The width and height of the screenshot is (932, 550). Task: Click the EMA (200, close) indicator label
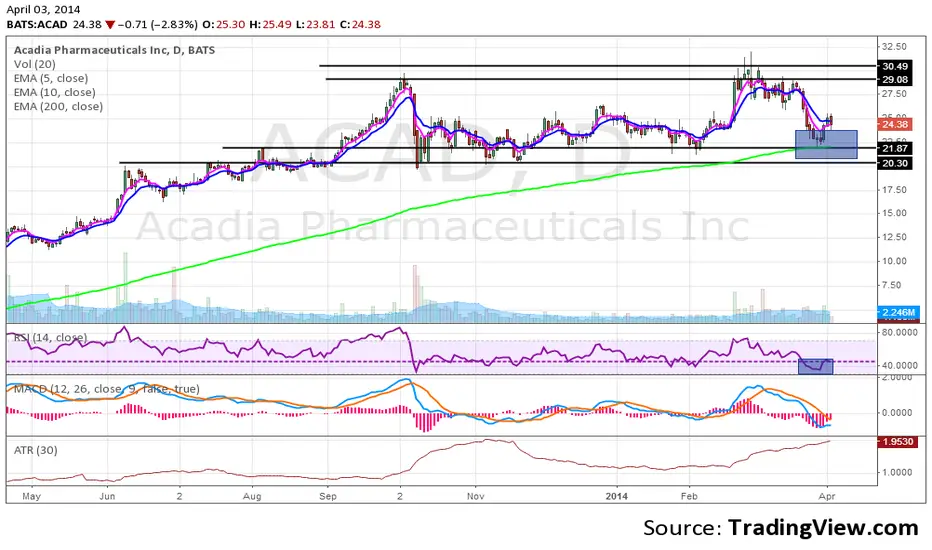point(58,106)
